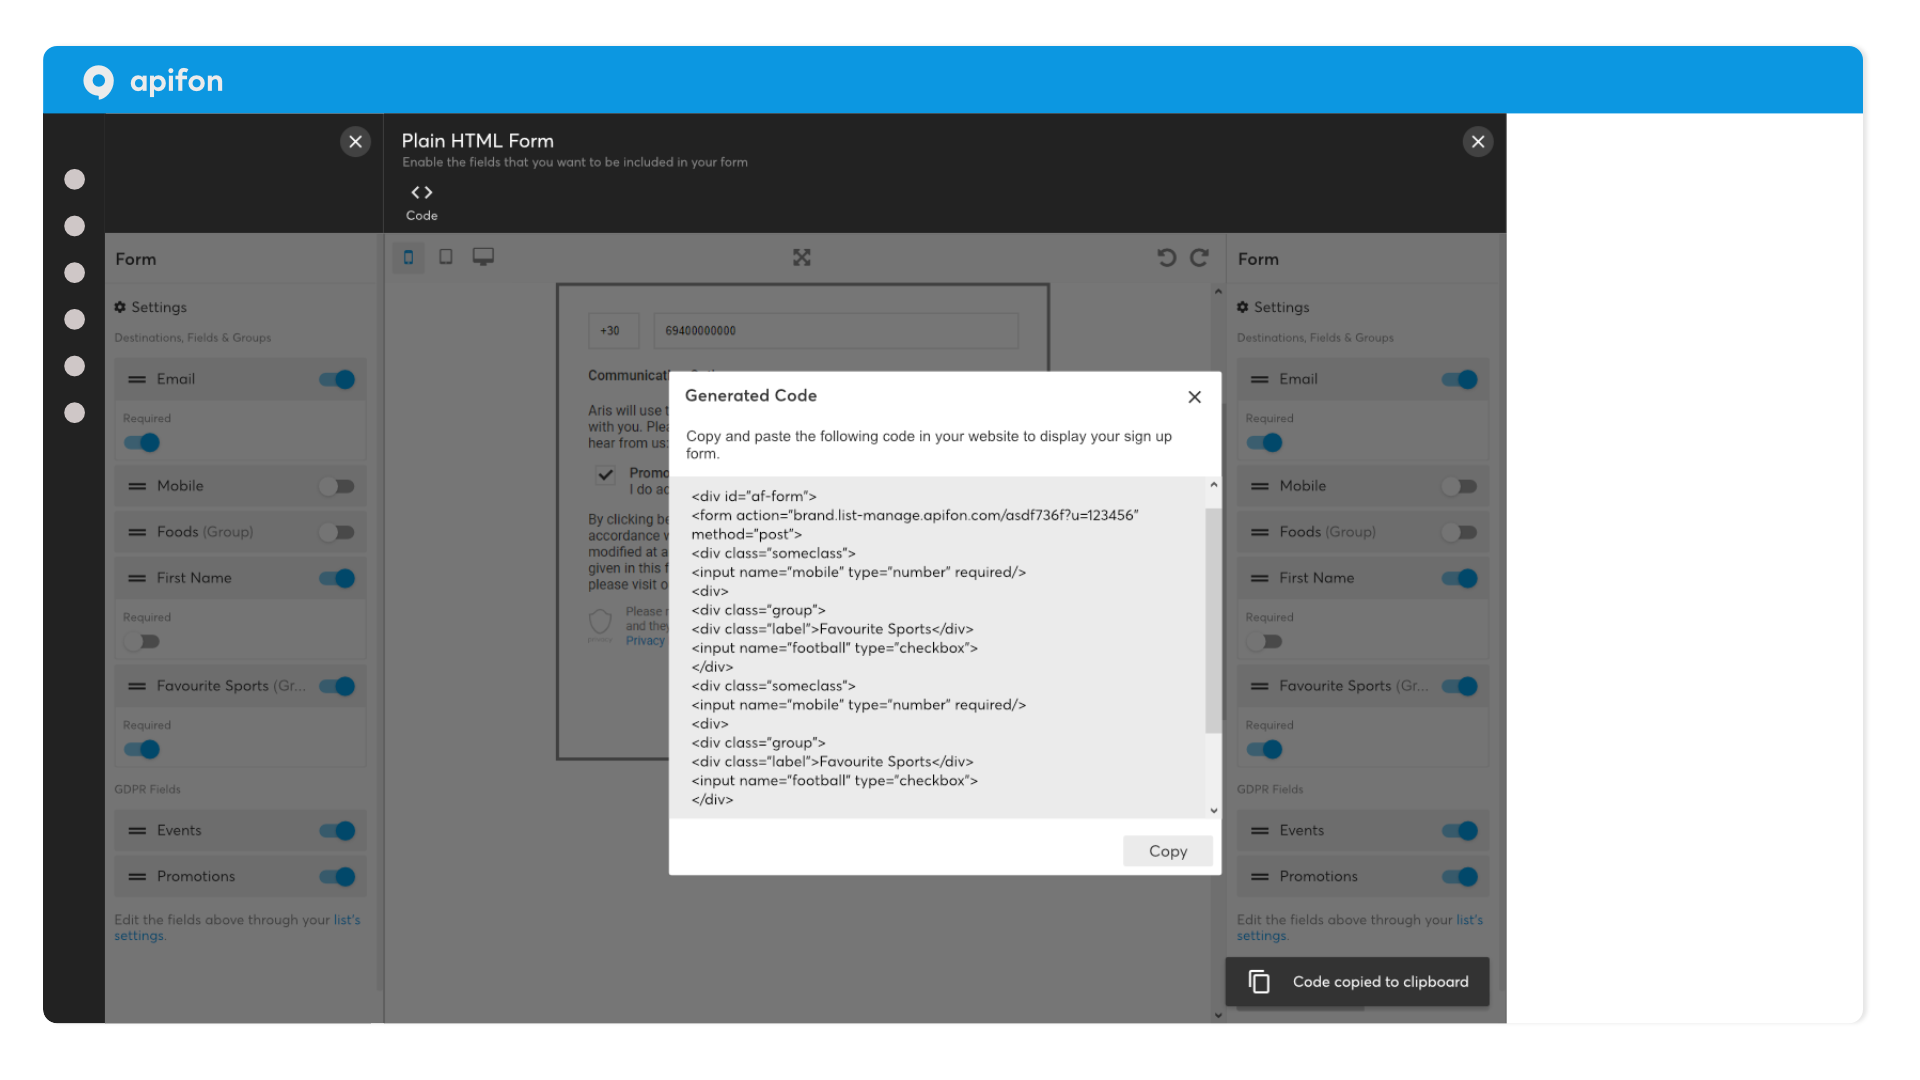Click the shield privacy icon in form preview
The image size is (1920, 1080).
click(600, 623)
